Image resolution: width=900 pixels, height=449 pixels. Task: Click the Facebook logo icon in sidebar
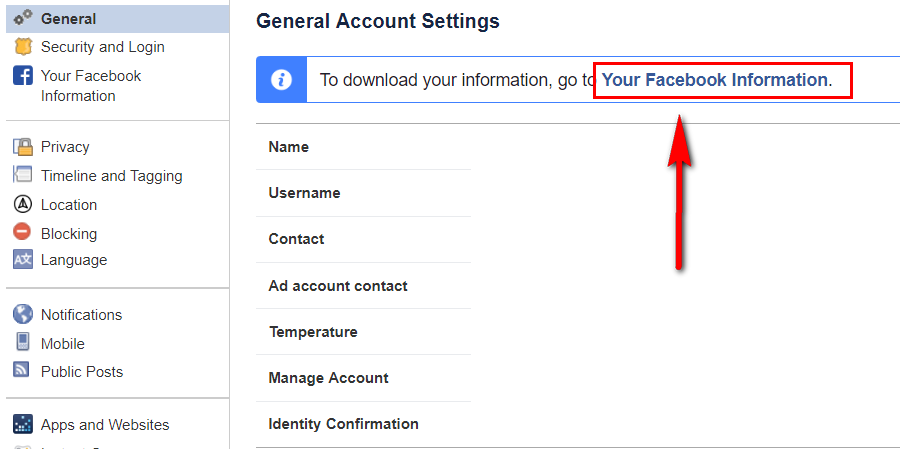point(23,75)
